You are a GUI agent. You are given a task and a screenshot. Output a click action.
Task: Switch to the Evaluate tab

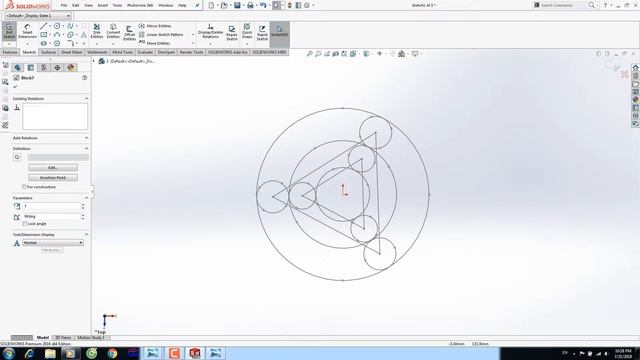145,52
